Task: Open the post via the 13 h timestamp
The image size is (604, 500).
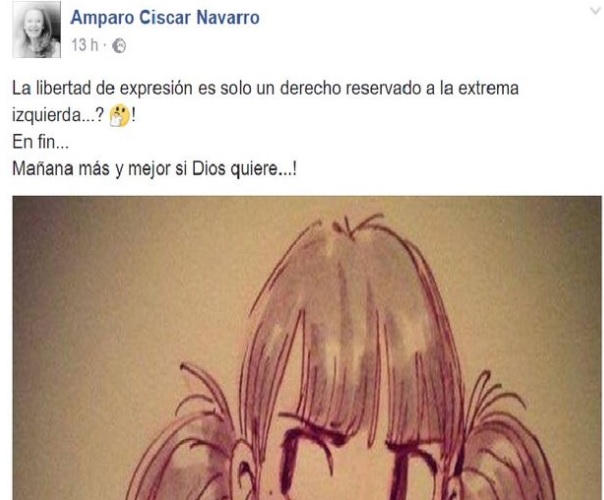Action: (x=85, y=45)
